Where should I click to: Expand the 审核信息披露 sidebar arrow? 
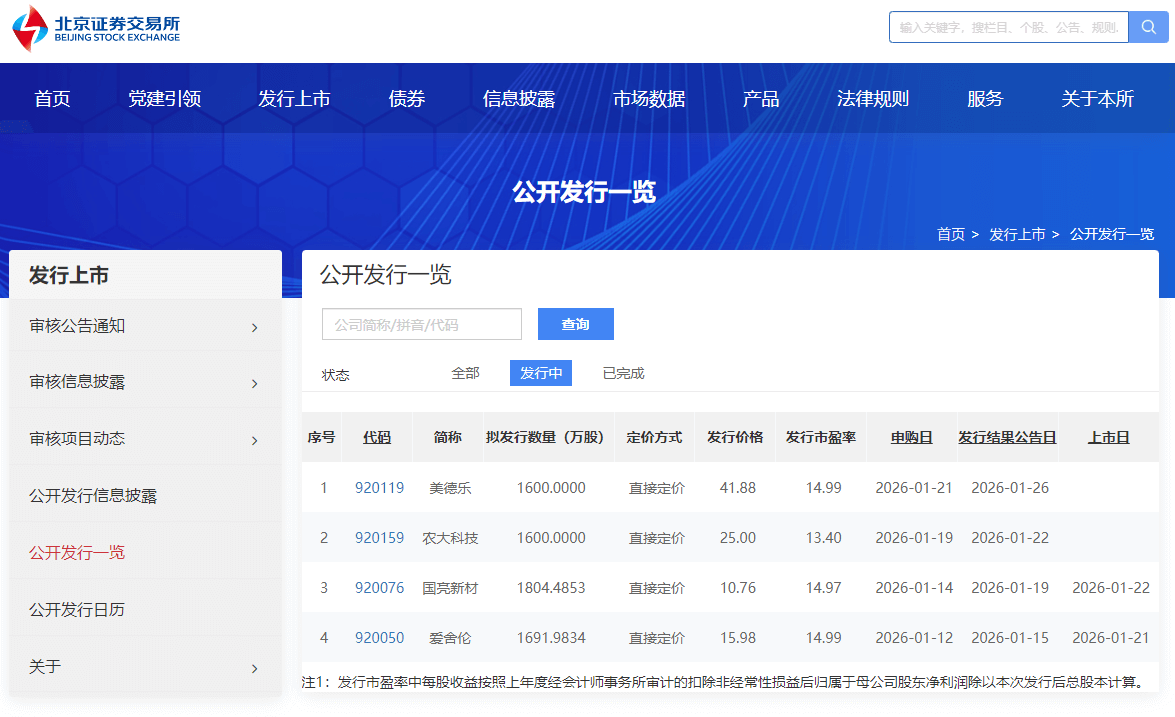pyautogui.click(x=254, y=383)
